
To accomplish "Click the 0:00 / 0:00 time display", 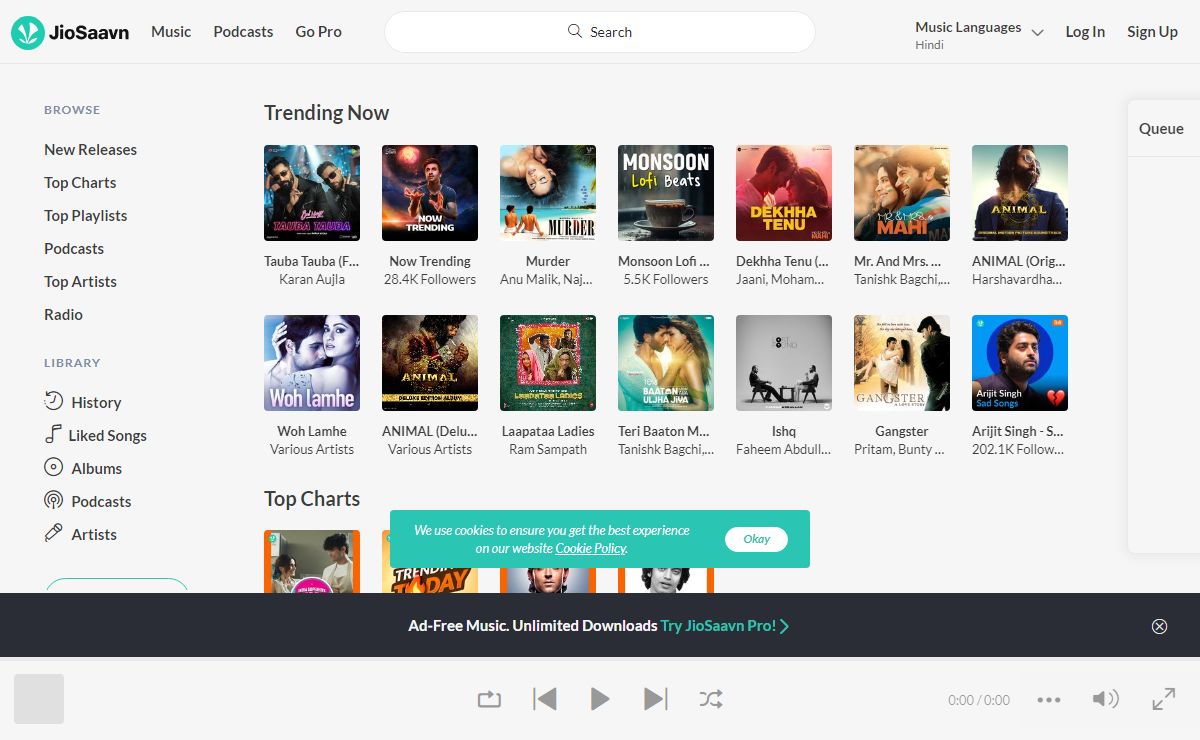I will 979,700.
